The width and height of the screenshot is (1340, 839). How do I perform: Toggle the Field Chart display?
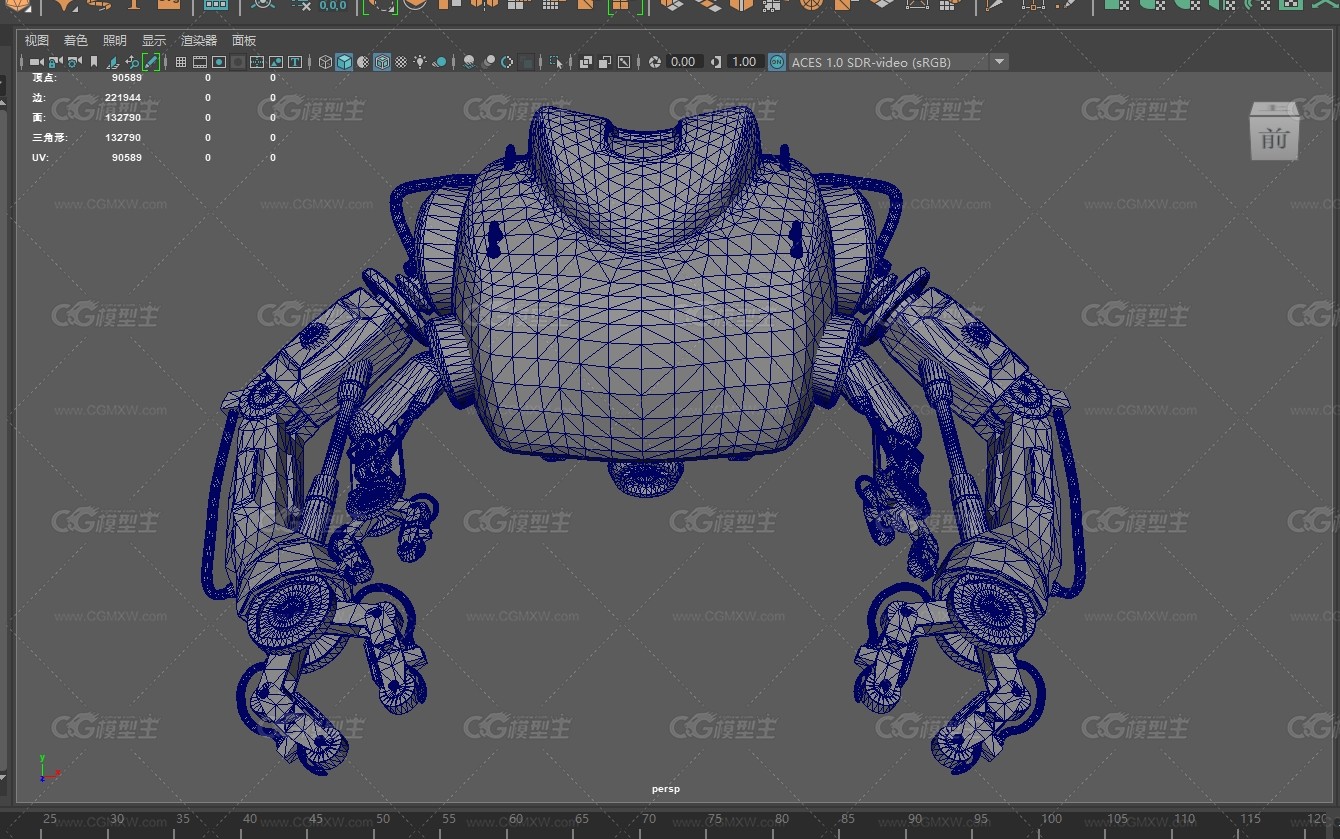click(257, 62)
